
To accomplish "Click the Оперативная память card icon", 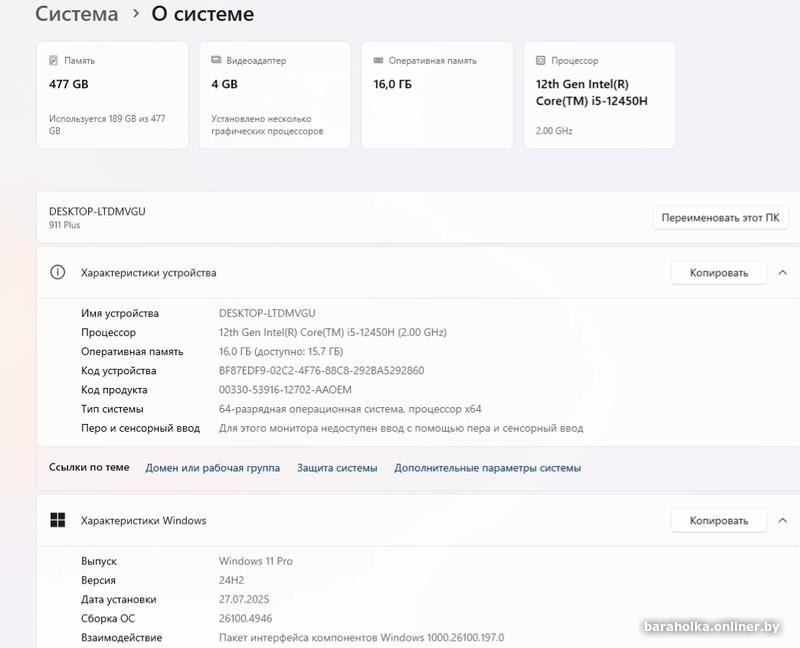I will [x=378, y=60].
